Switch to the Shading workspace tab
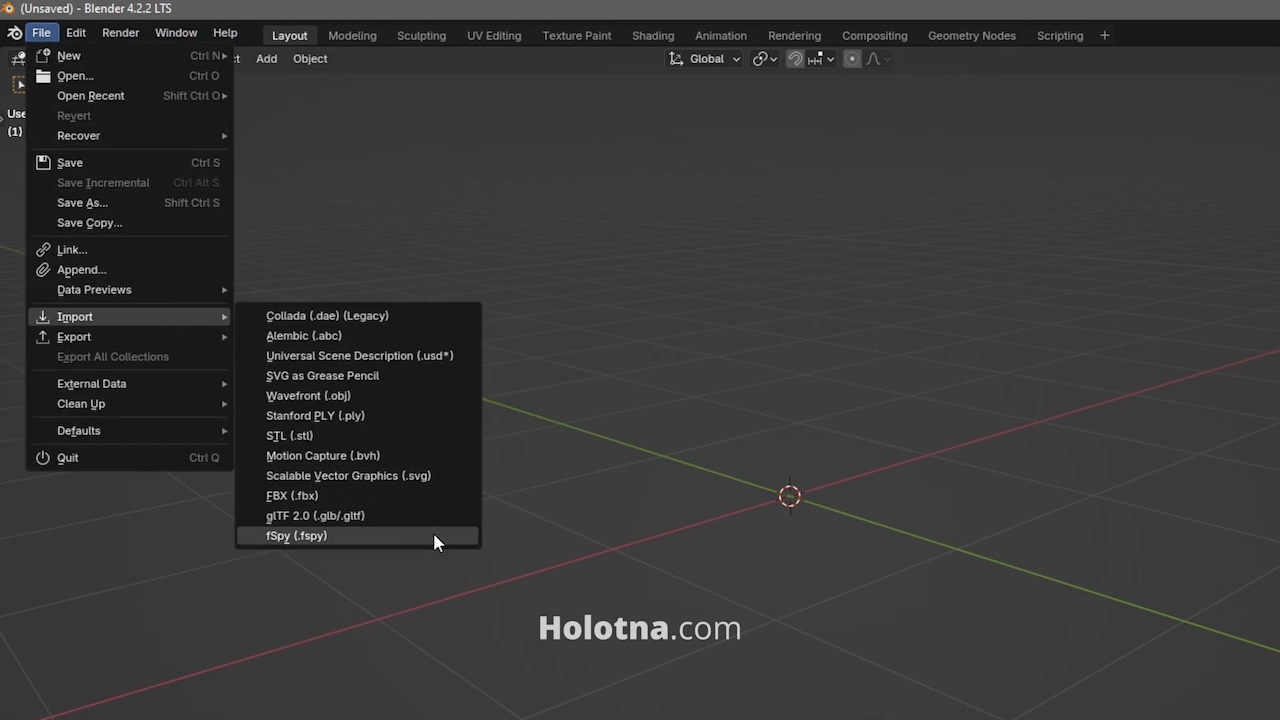This screenshot has height=720, width=1280. click(653, 35)
